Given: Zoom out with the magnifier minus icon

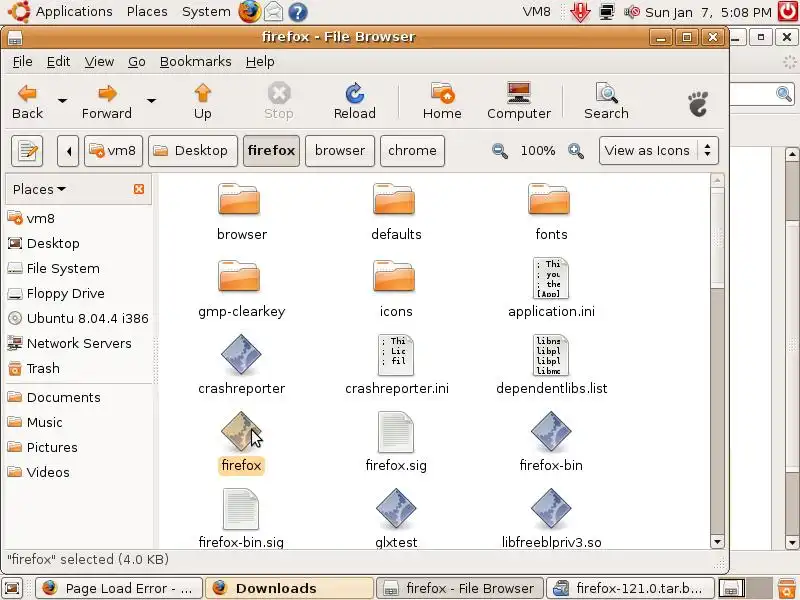Looking at the screenshot, I should (499, 151).
